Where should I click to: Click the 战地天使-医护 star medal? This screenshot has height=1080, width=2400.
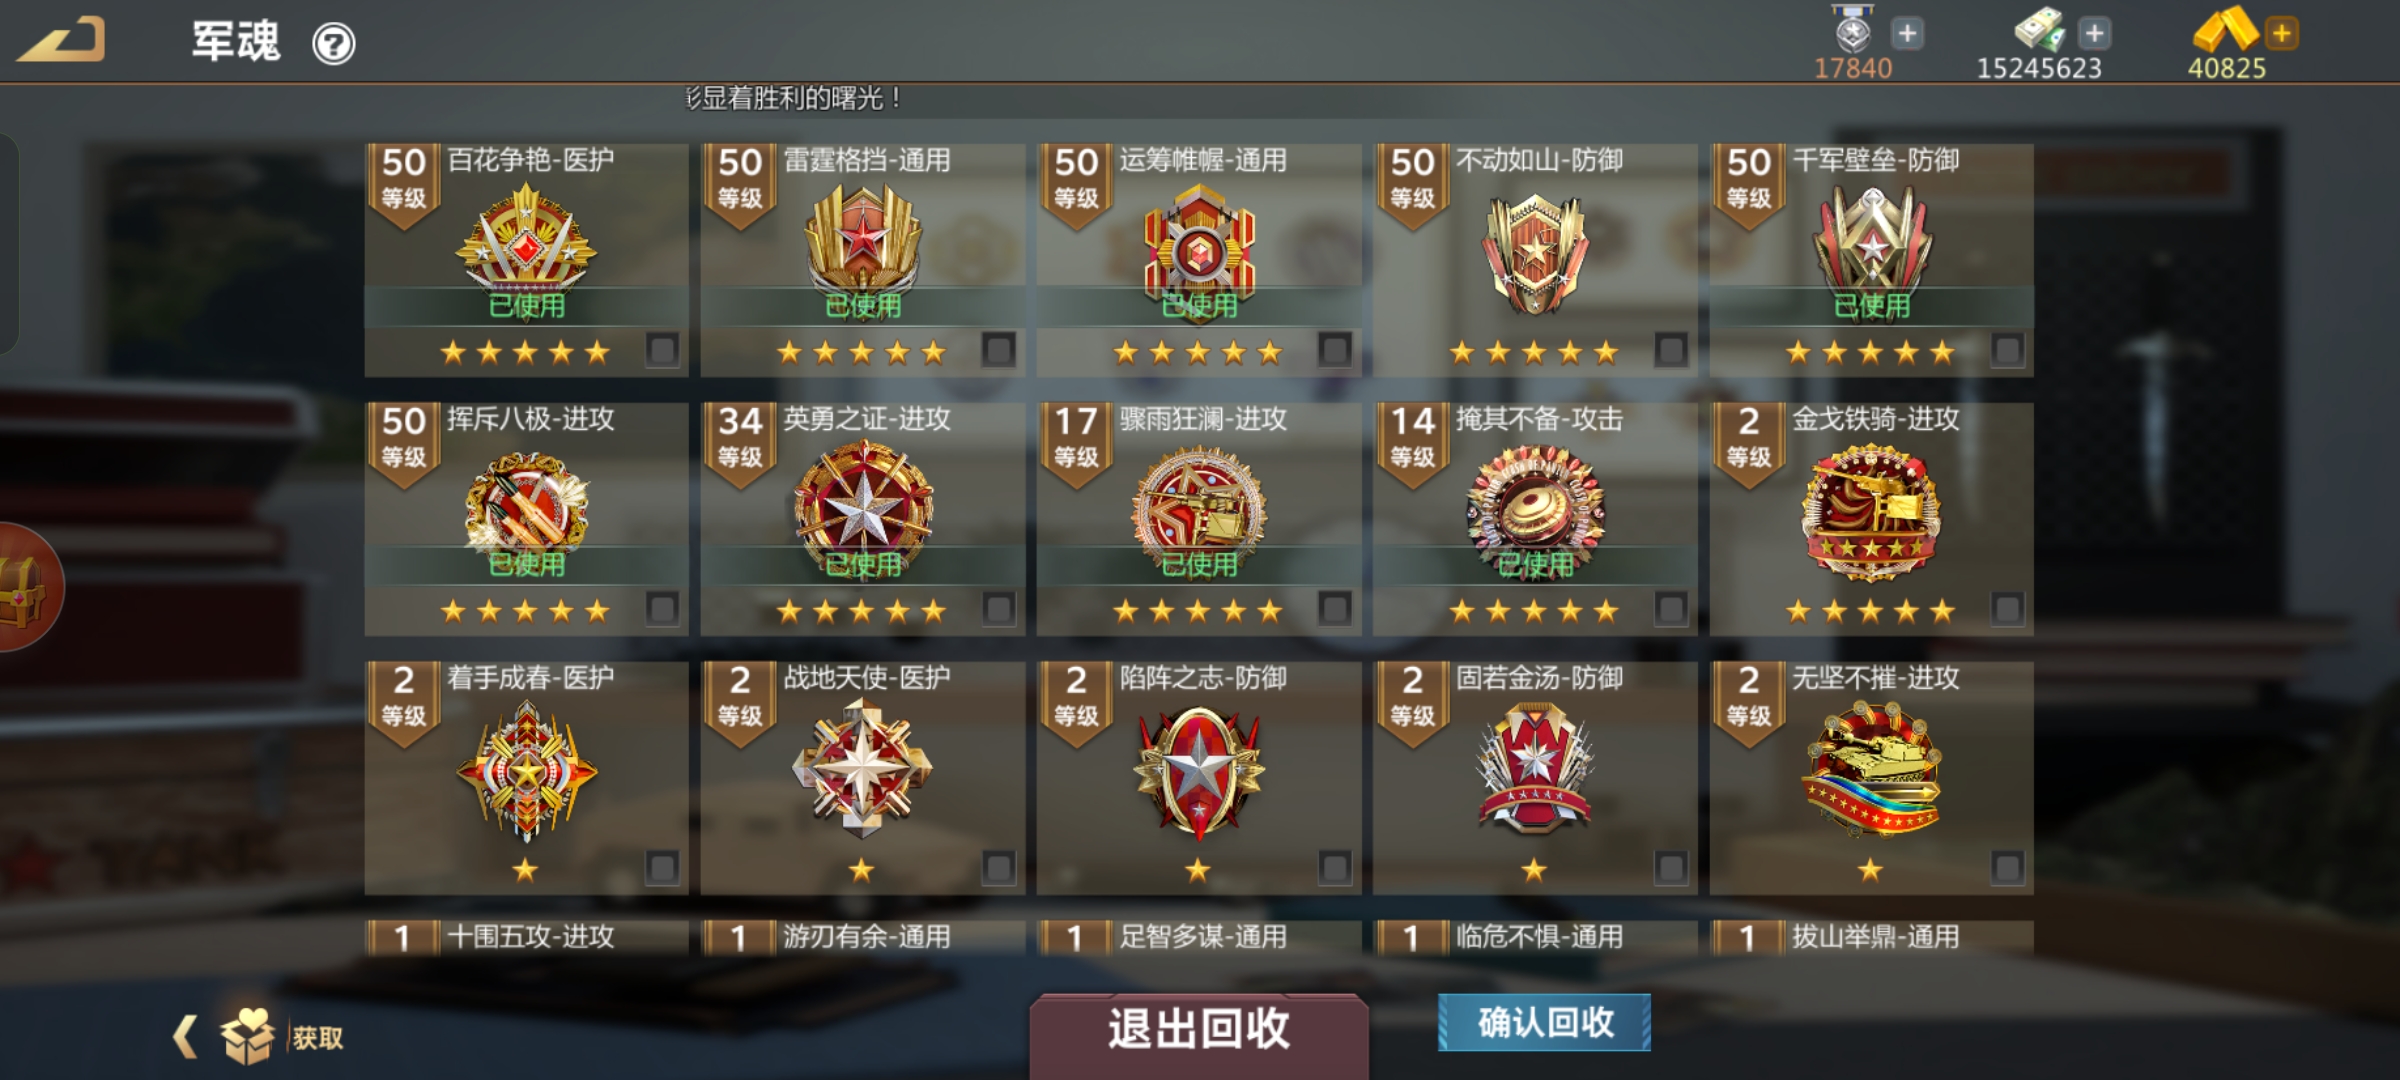coord(862,768)
